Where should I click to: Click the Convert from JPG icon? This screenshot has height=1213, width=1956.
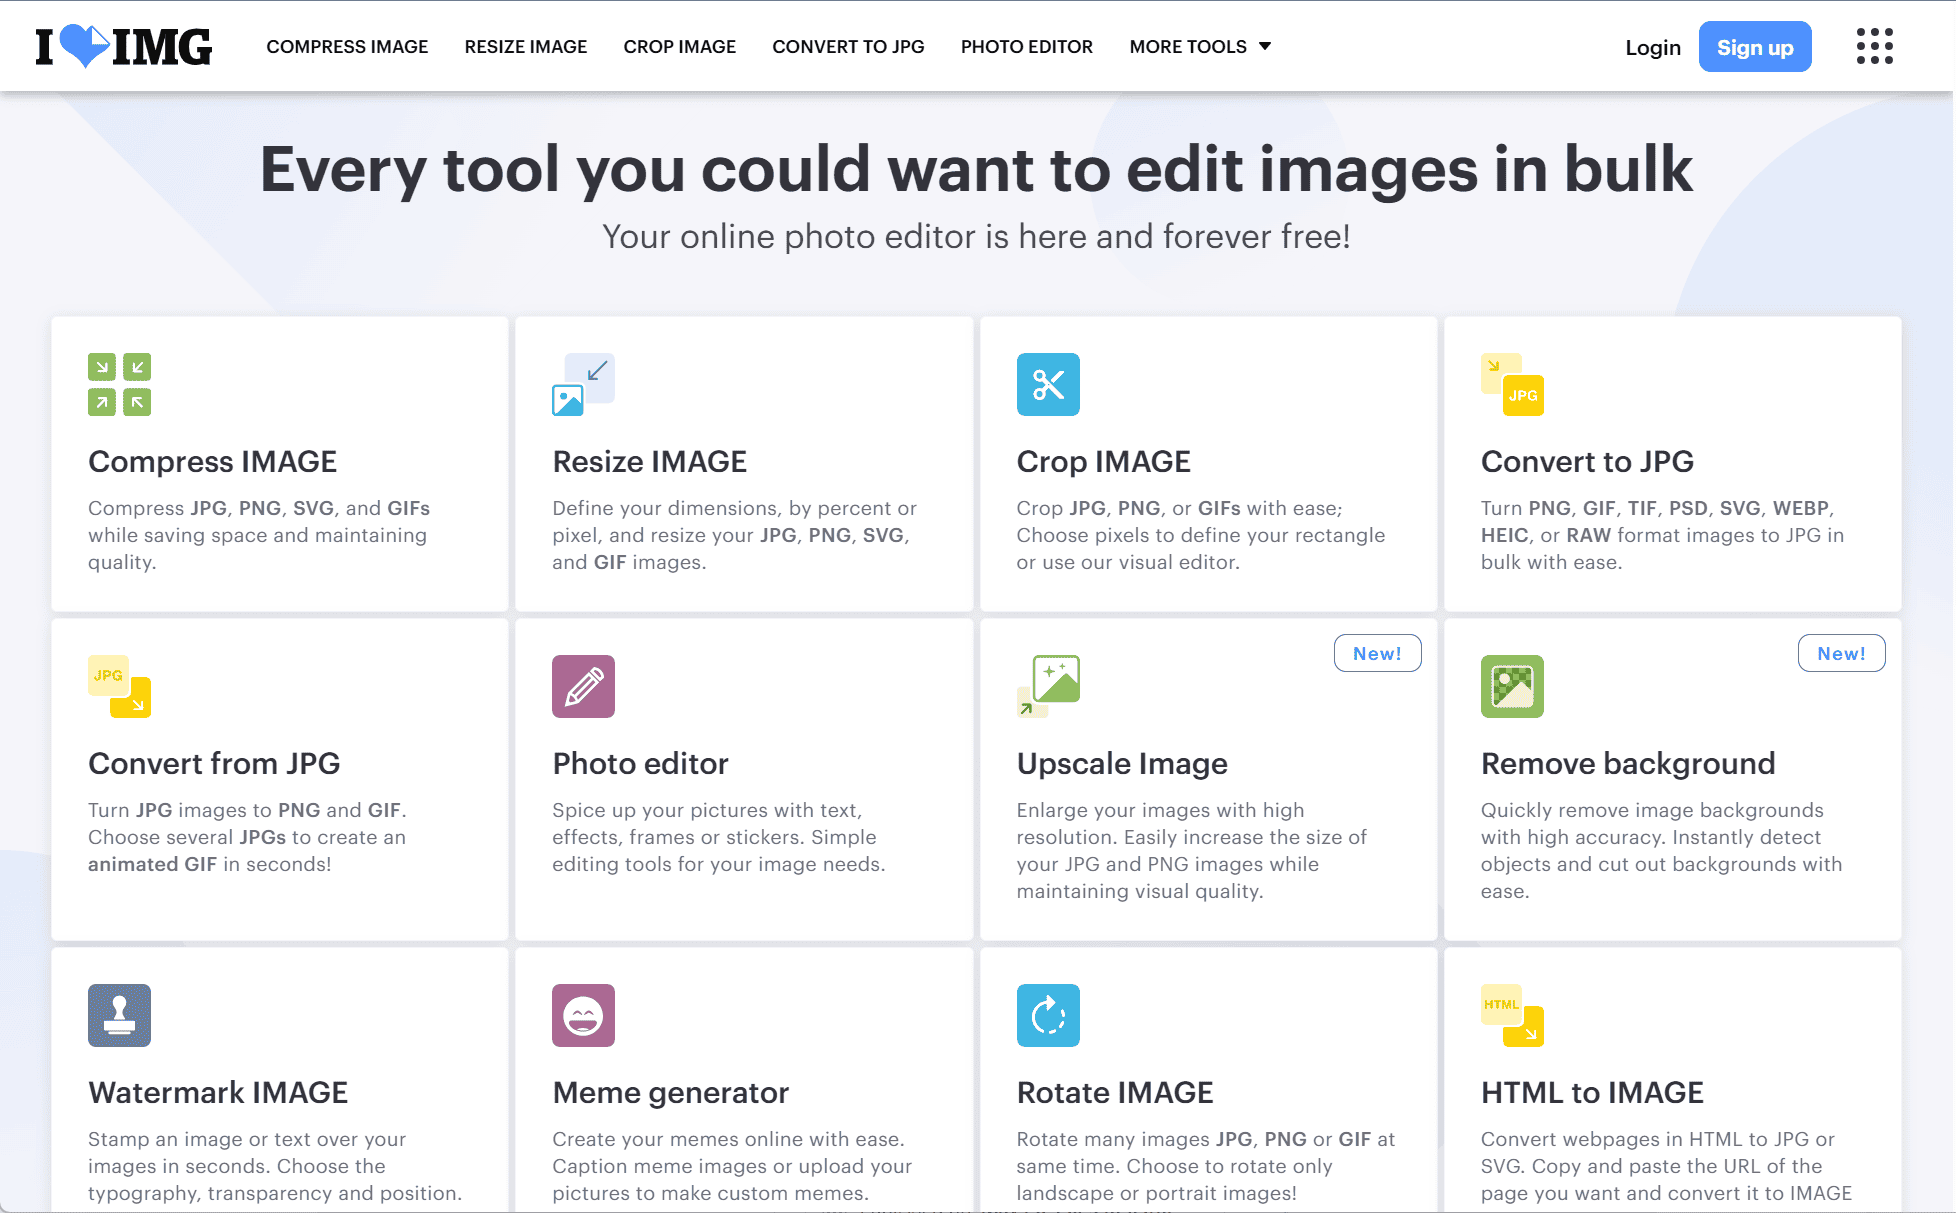tap(119, 686)
